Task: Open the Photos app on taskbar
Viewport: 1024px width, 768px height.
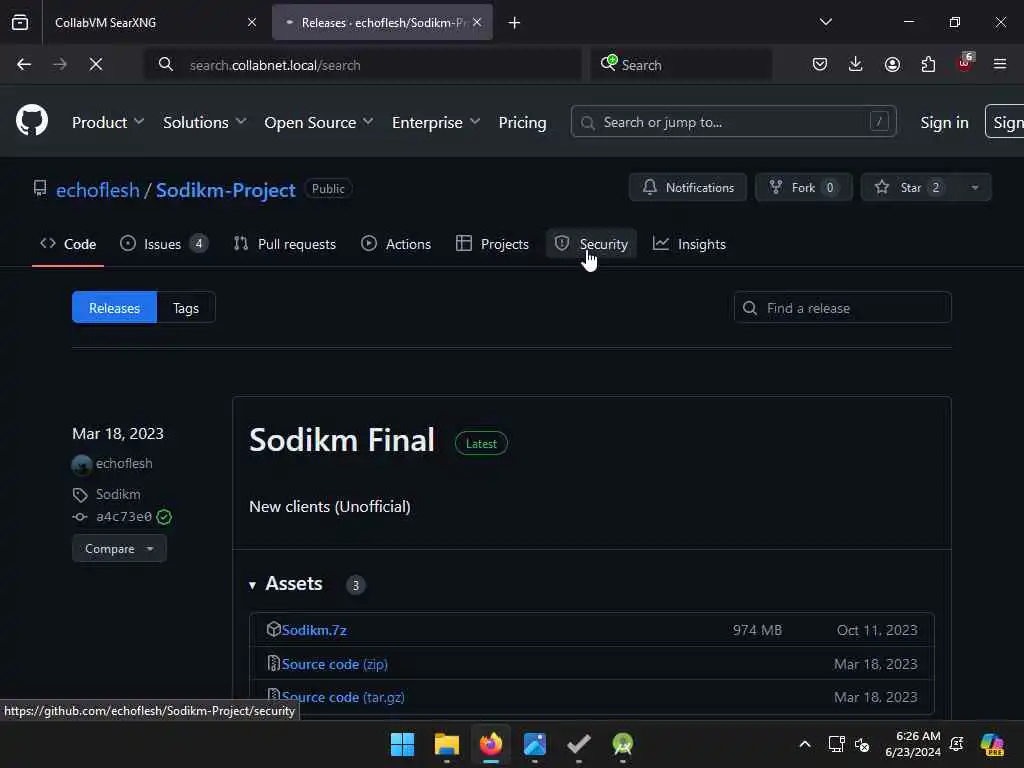Action: 535,744
